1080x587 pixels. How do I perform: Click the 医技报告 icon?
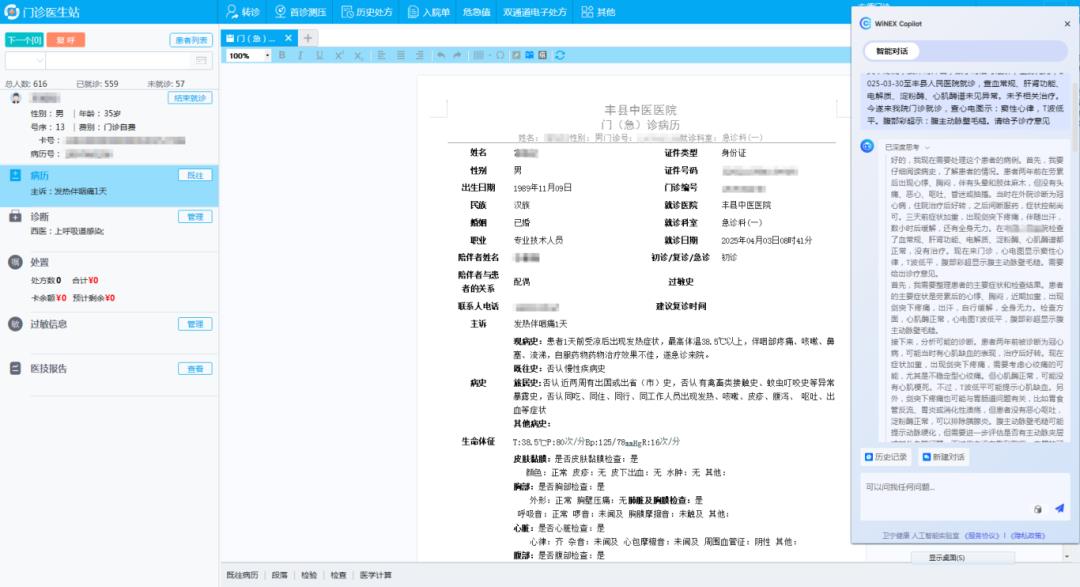(x=15, y=369)
